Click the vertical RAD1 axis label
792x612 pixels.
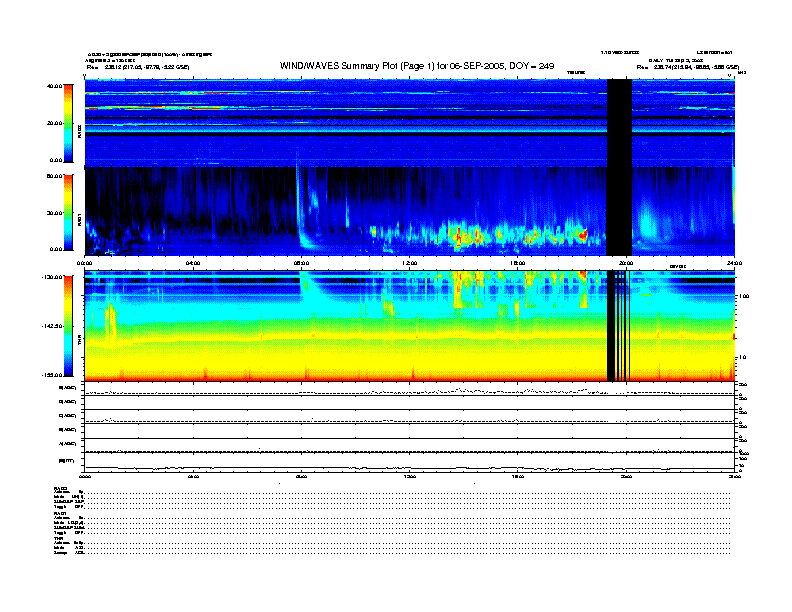[79, 219]
